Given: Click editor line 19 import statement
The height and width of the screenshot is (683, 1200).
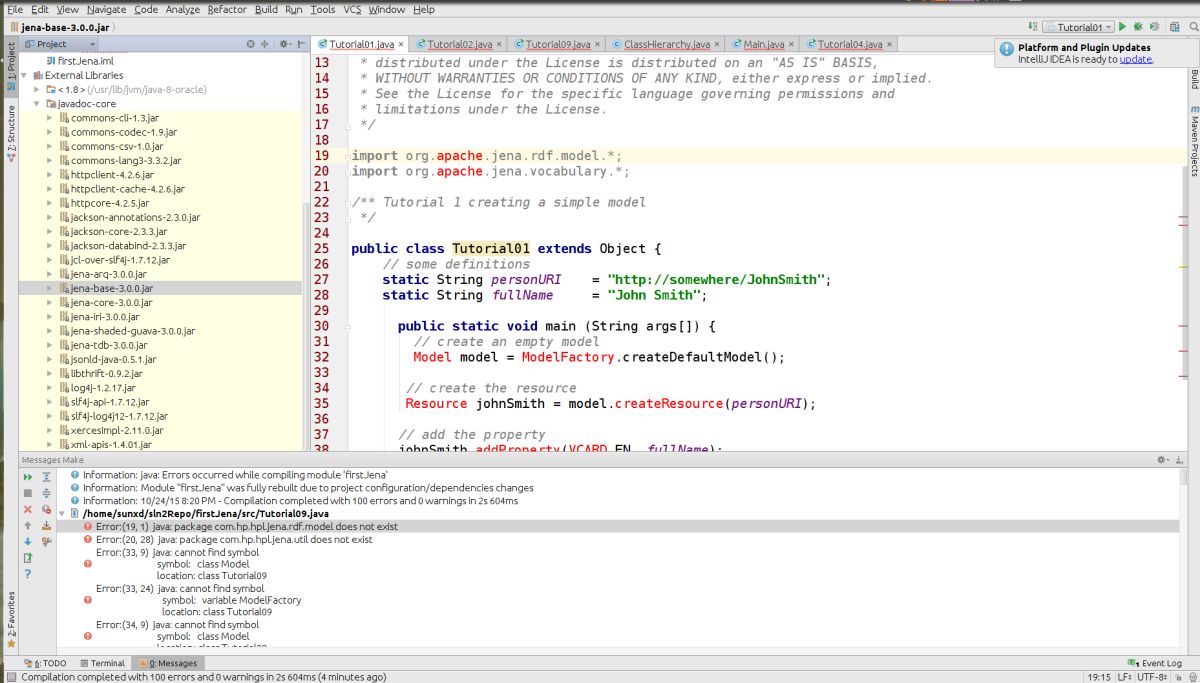Looking at the screenshot, I should 487,156.
